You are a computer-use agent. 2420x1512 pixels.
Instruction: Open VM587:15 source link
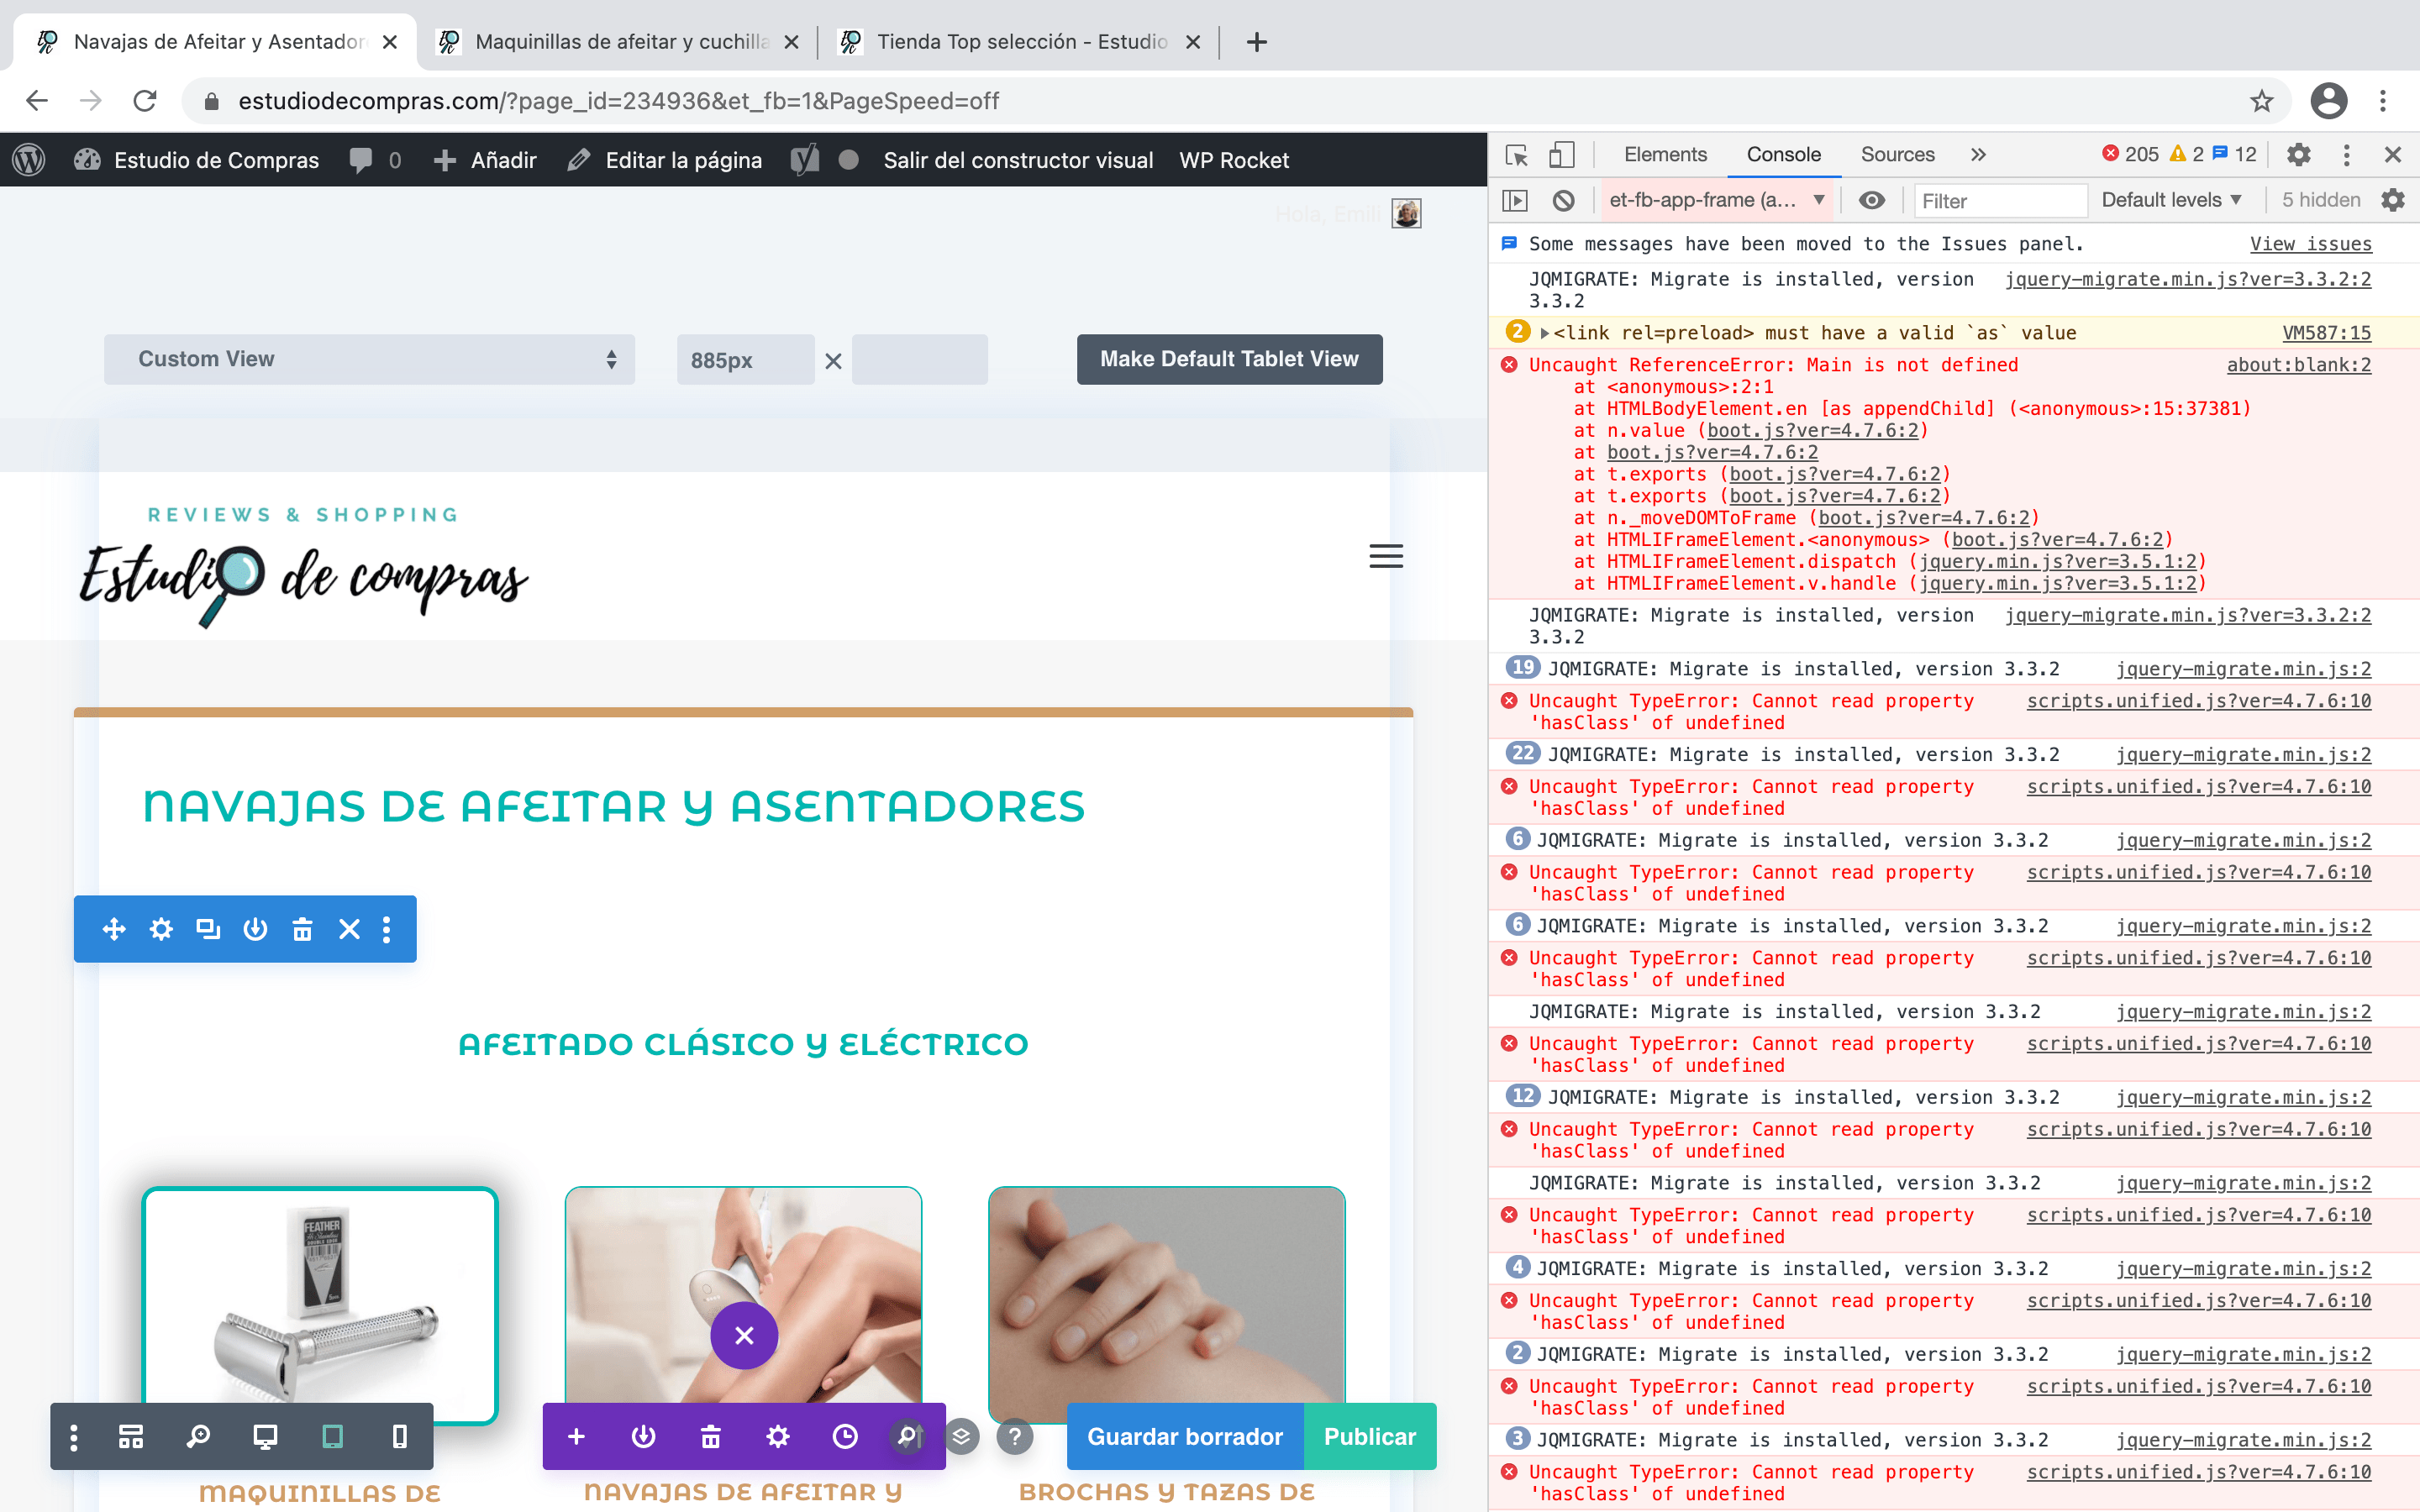pyautogui.click(x=2326, y=333)
